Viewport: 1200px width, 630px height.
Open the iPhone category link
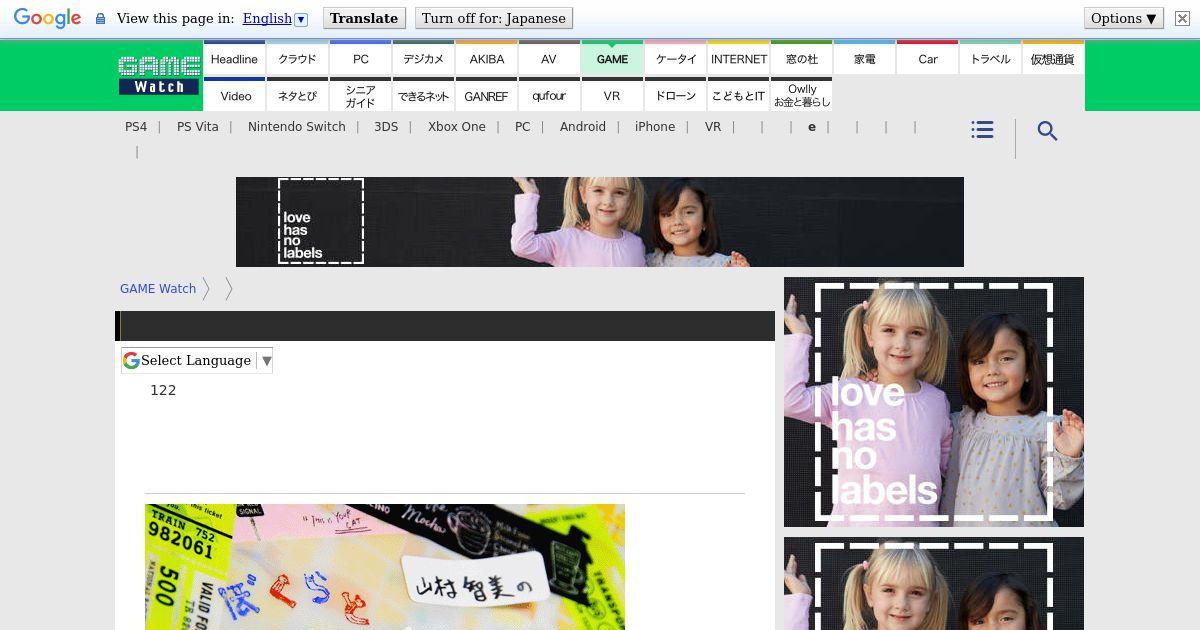click(x=655, y=127)
